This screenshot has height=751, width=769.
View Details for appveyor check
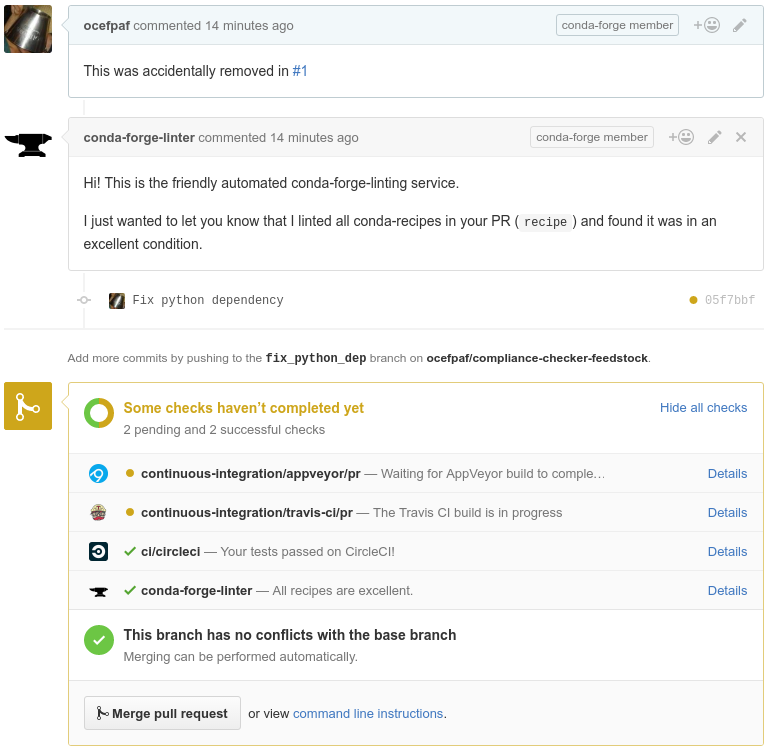727,474
